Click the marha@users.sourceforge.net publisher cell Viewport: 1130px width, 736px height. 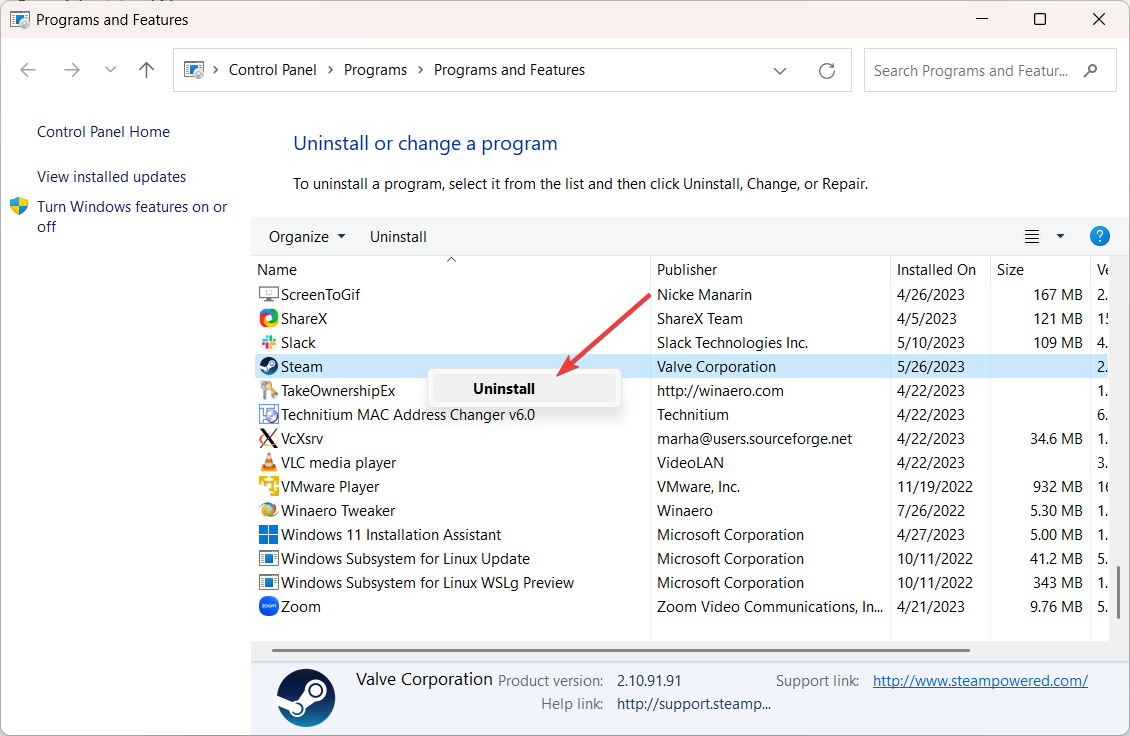point(754,438)
